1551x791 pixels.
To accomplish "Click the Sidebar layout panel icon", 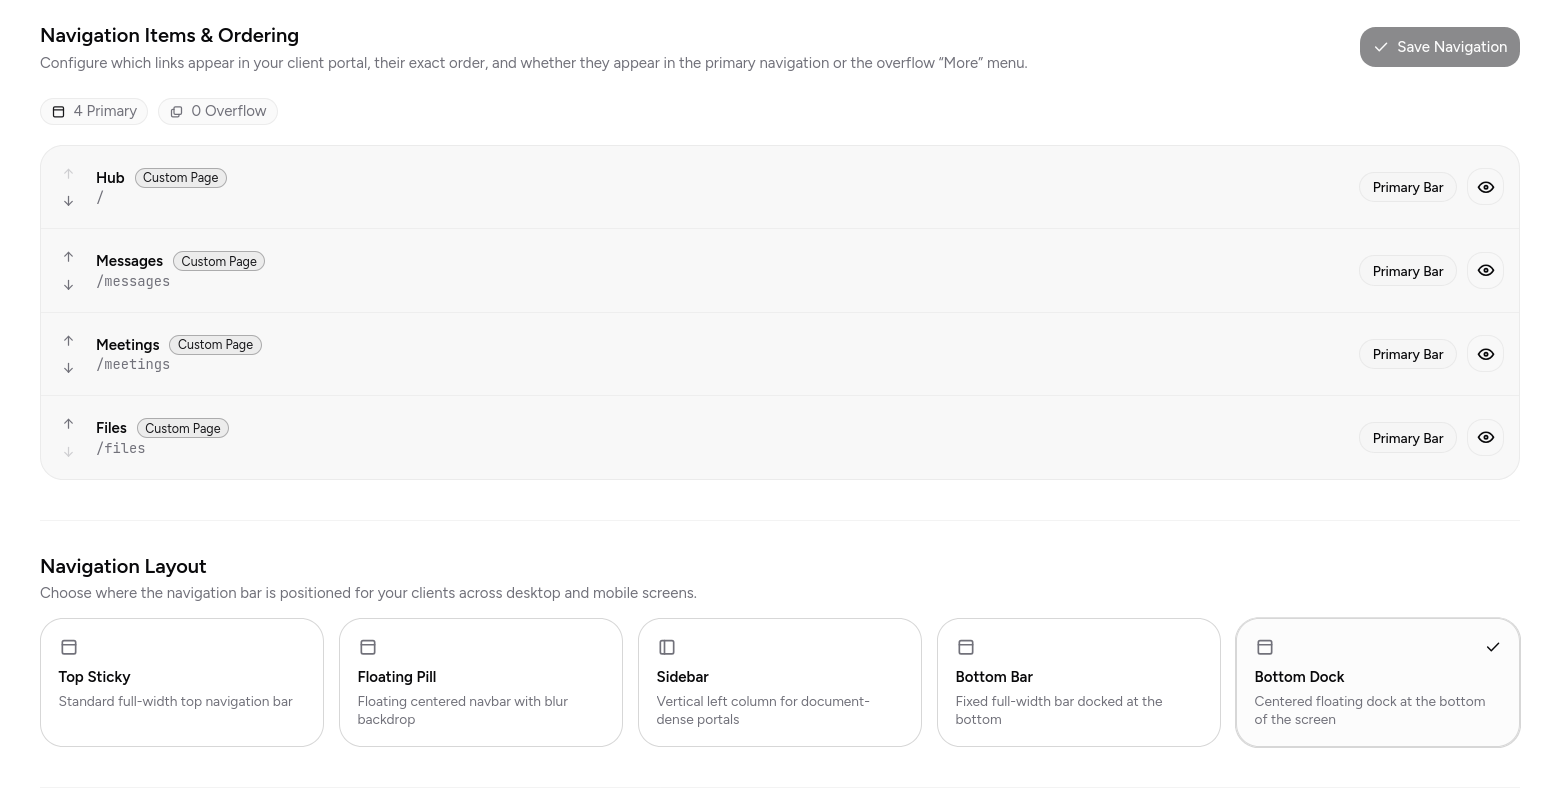I will click(x=667, y=647).
